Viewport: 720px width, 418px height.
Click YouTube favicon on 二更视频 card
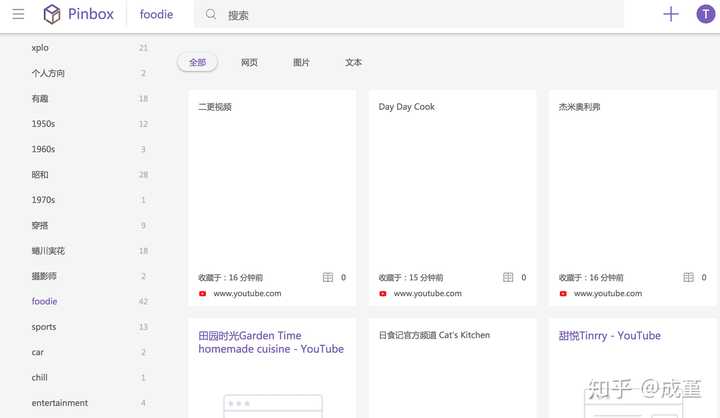point(202,294)
